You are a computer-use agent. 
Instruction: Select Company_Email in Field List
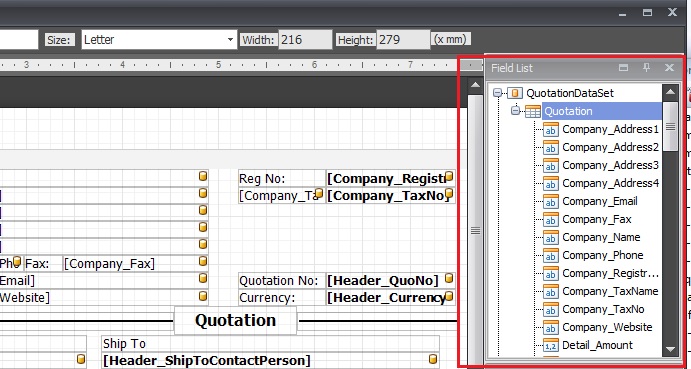click(600, 201)
